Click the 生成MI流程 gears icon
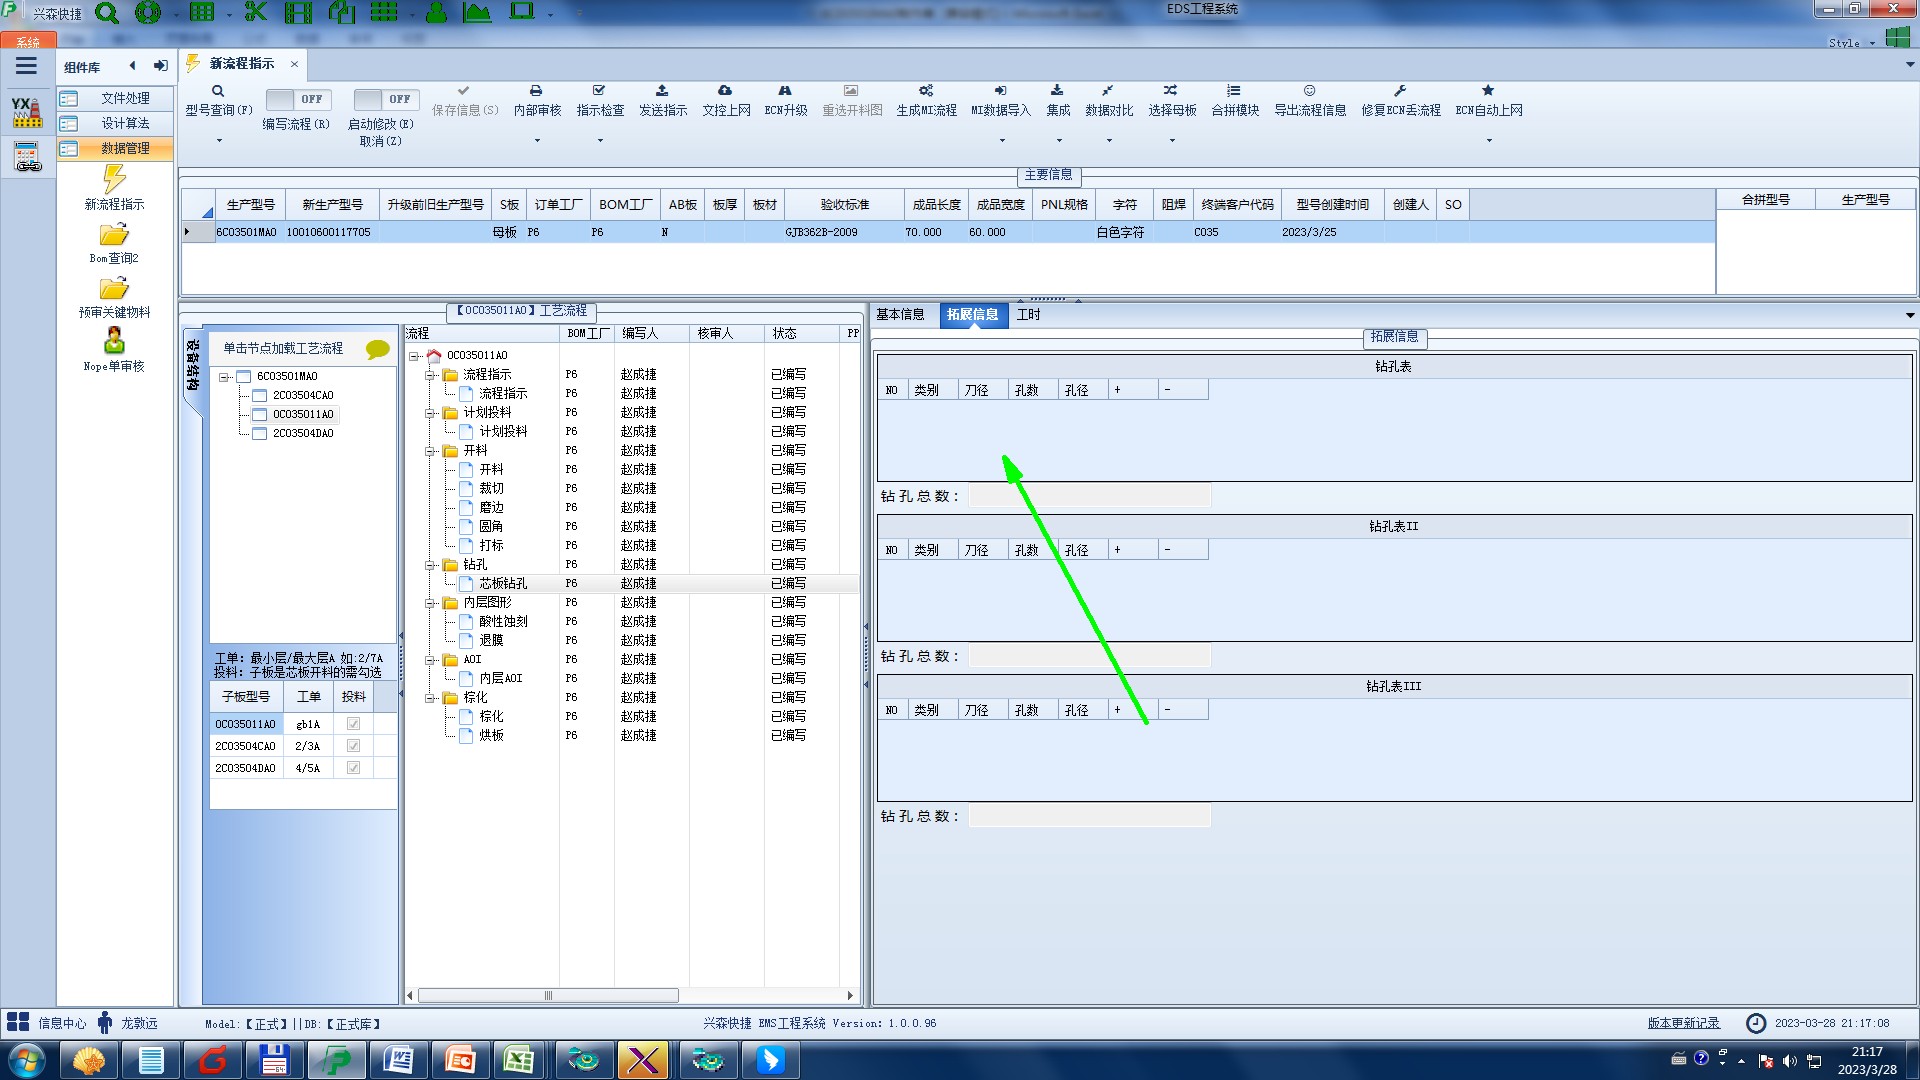1920x1080 pixels. point(926,91)
